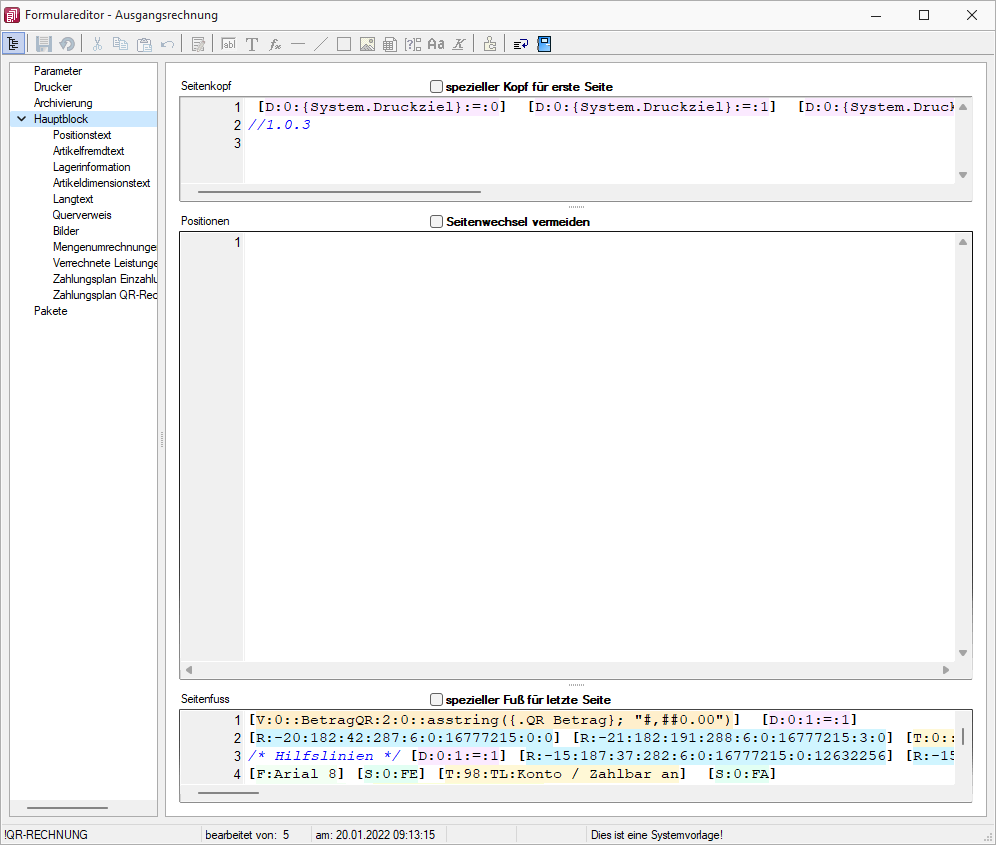
Task: Click the diagonal line tool icon
Action: (321, 44)
